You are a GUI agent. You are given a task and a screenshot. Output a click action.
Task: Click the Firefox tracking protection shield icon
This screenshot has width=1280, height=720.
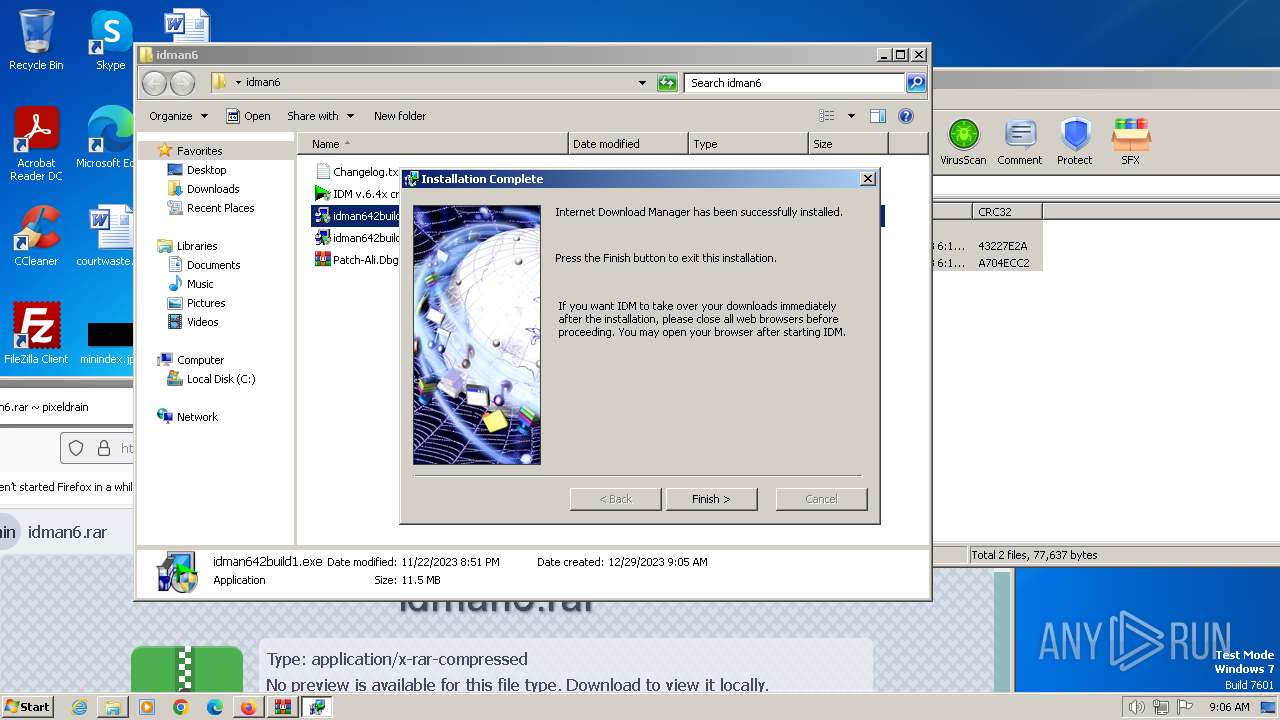click(x=76, y=449)
